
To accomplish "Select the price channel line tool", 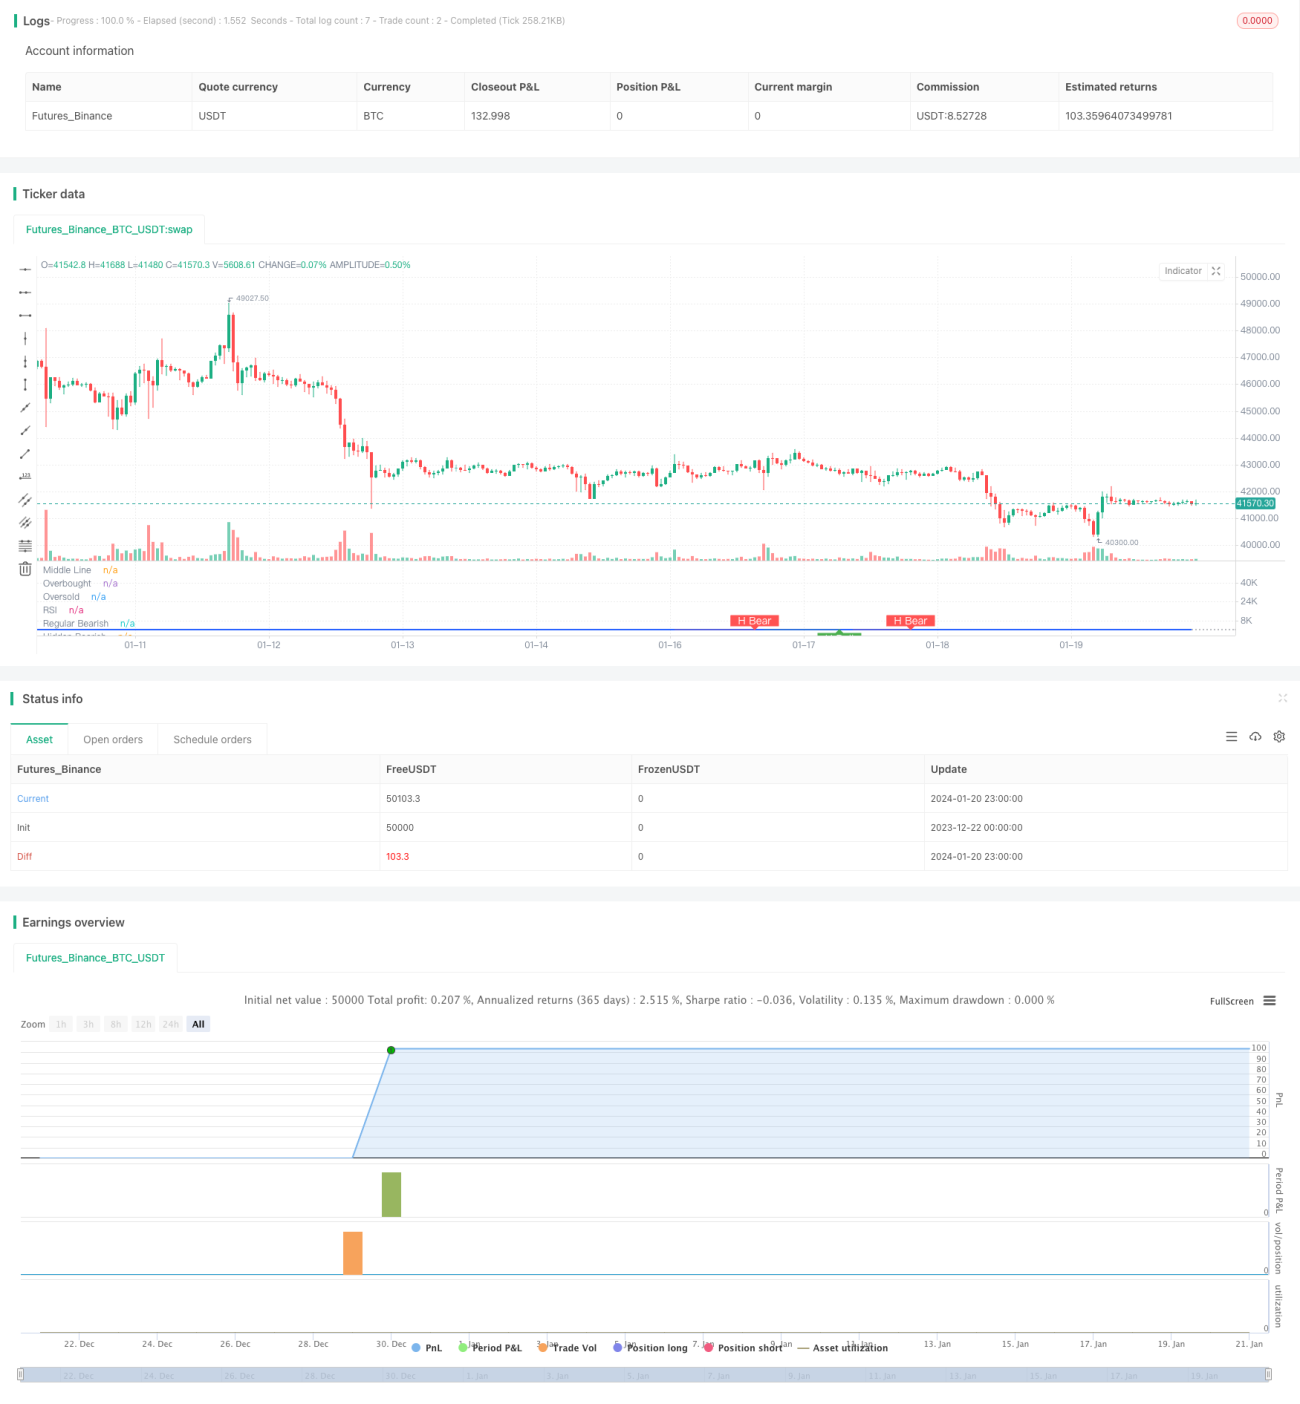I will 25,499.
